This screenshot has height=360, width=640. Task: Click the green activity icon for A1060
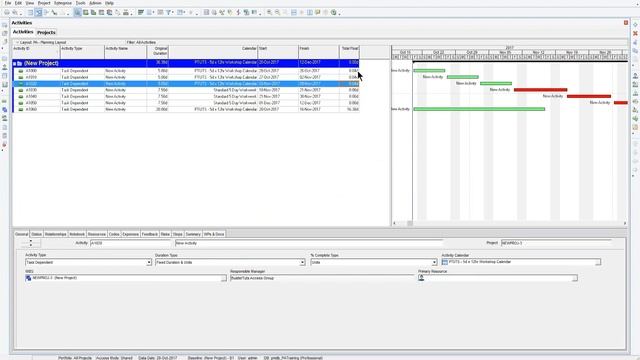pyautogui.click(x=21, y=109)
